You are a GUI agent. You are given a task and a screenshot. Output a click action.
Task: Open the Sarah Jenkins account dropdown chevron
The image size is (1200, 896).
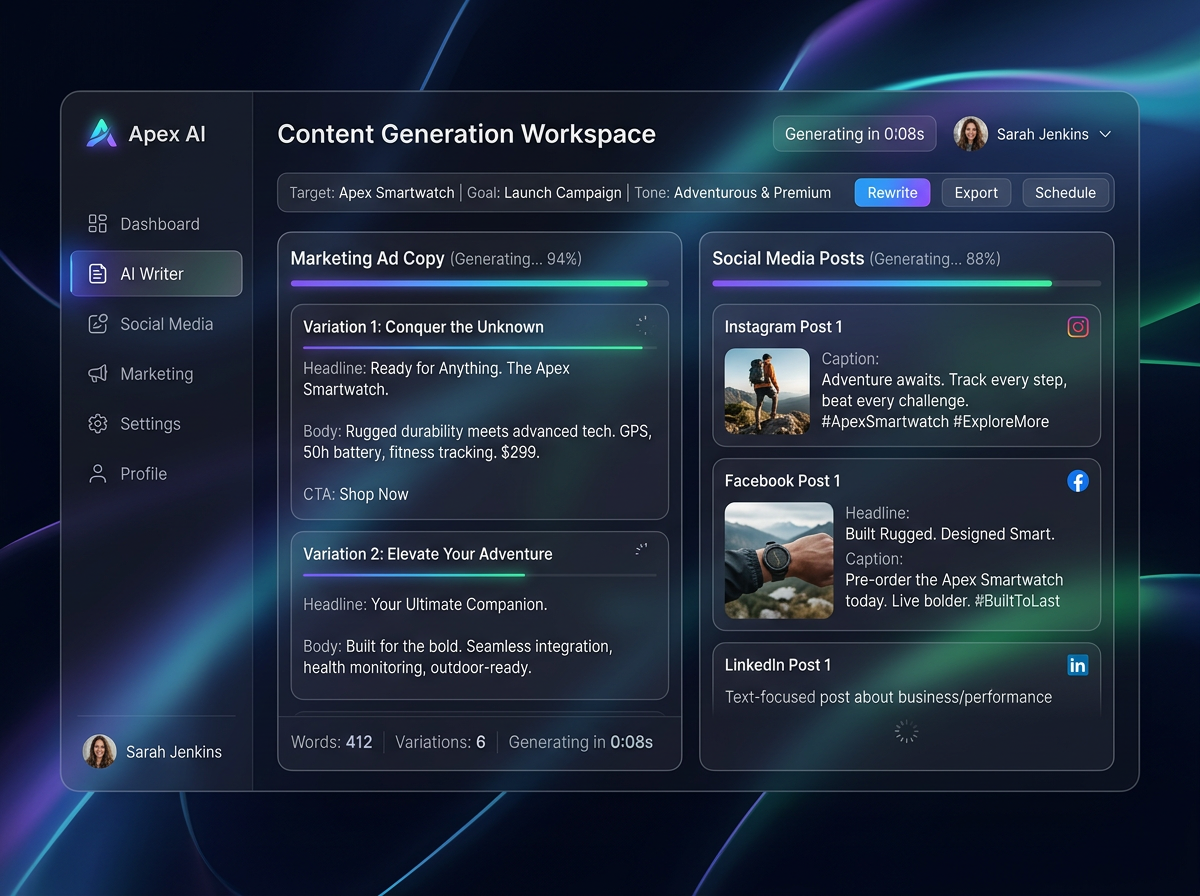[1105, 134]
